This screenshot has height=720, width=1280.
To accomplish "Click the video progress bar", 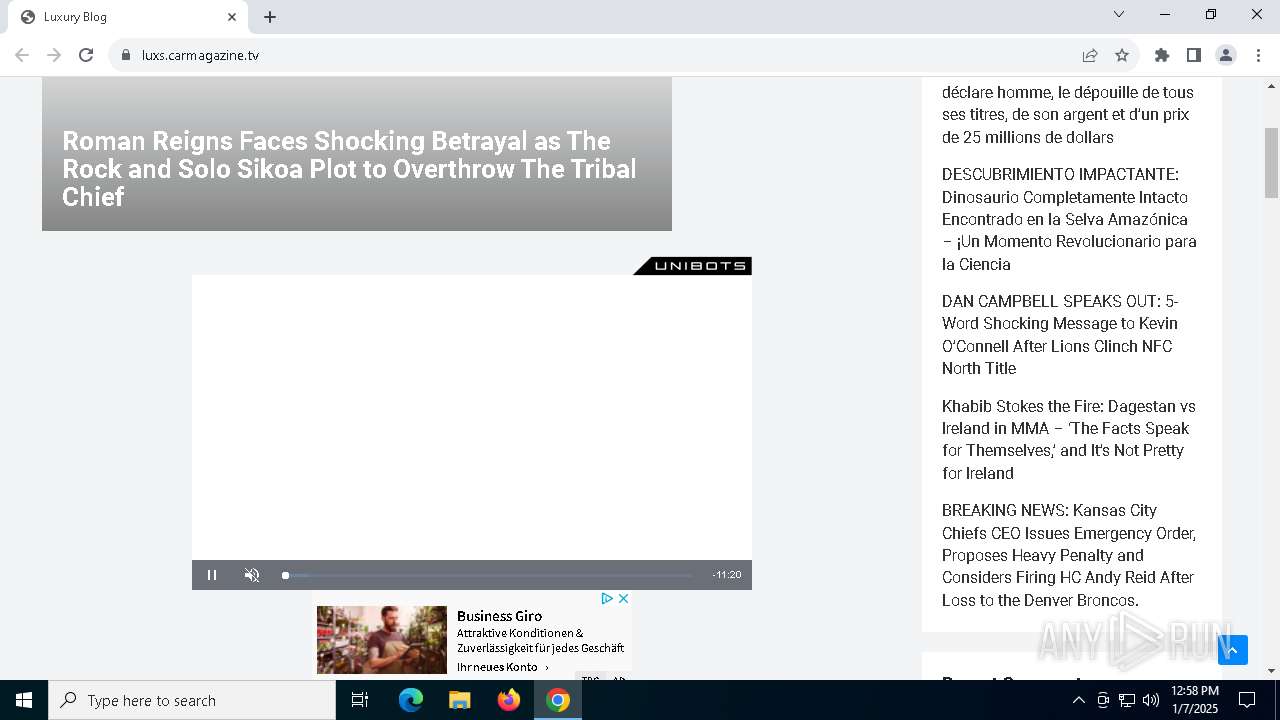I will tap(487, 575).
